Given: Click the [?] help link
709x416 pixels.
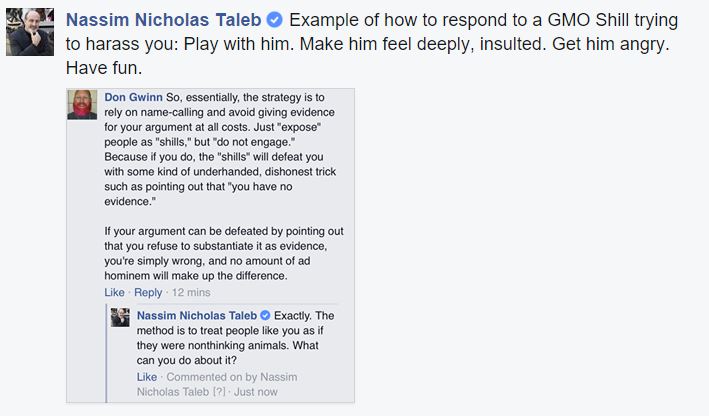Looking at the screenshot, I should point(216,391).
